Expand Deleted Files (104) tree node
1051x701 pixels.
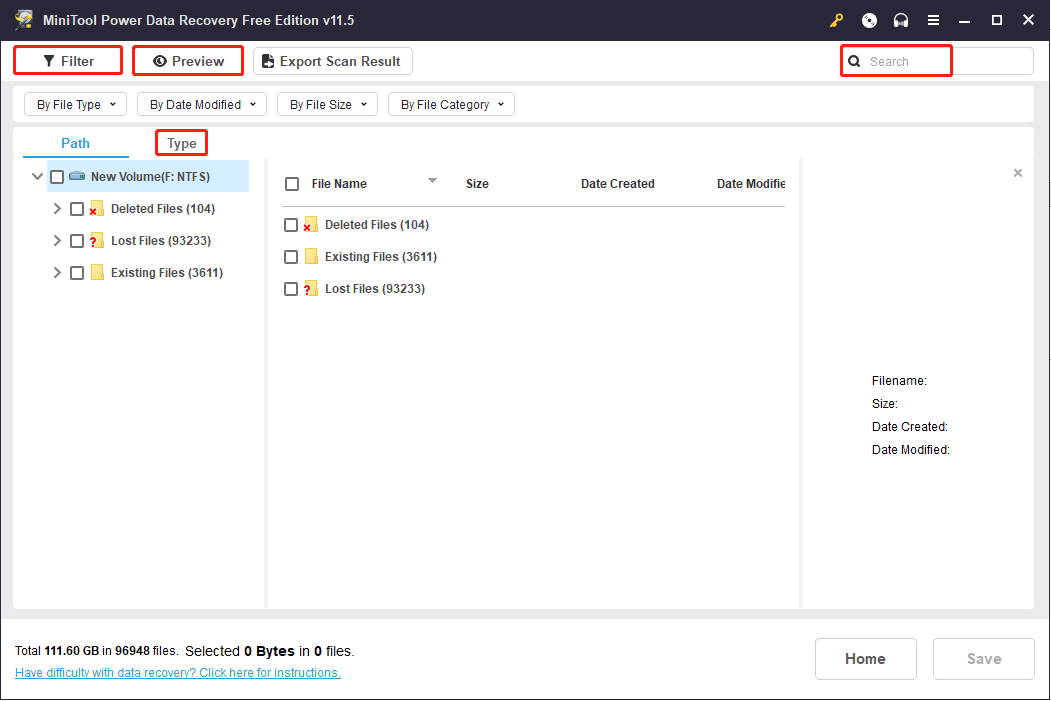coord(57,208)
